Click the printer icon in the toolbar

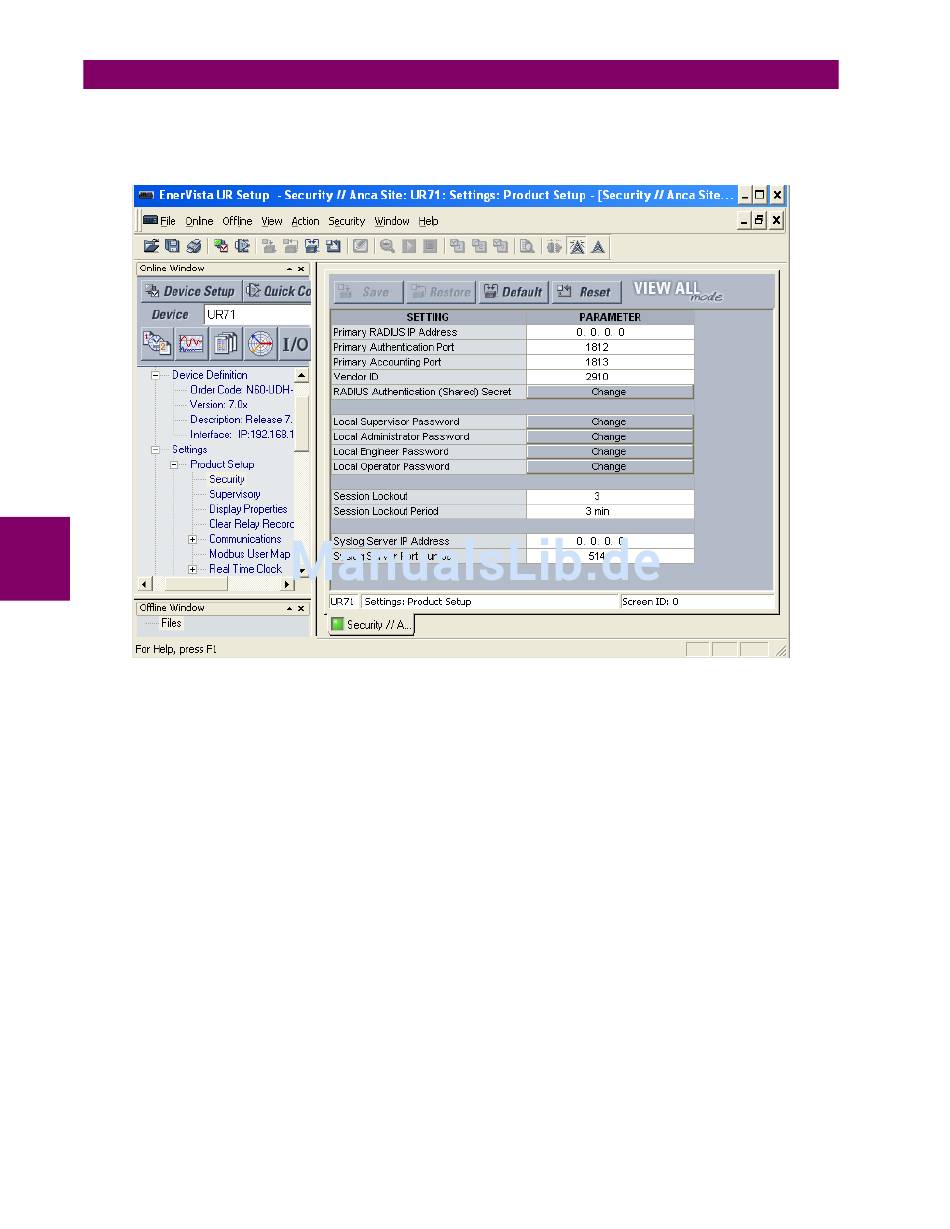tap(194, 246)
